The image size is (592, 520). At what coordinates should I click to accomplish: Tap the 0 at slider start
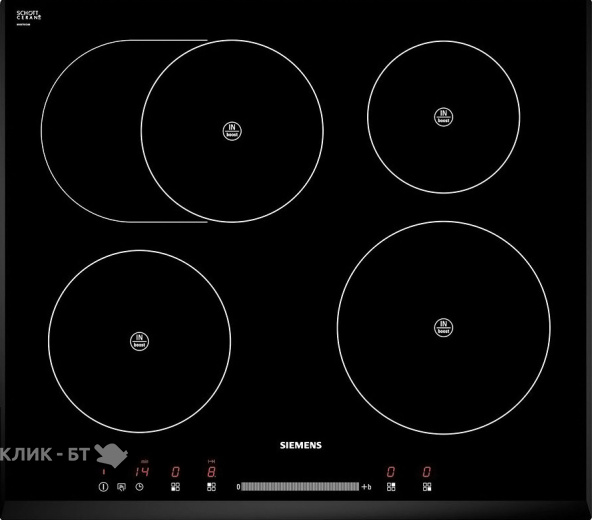coord(238,487)
